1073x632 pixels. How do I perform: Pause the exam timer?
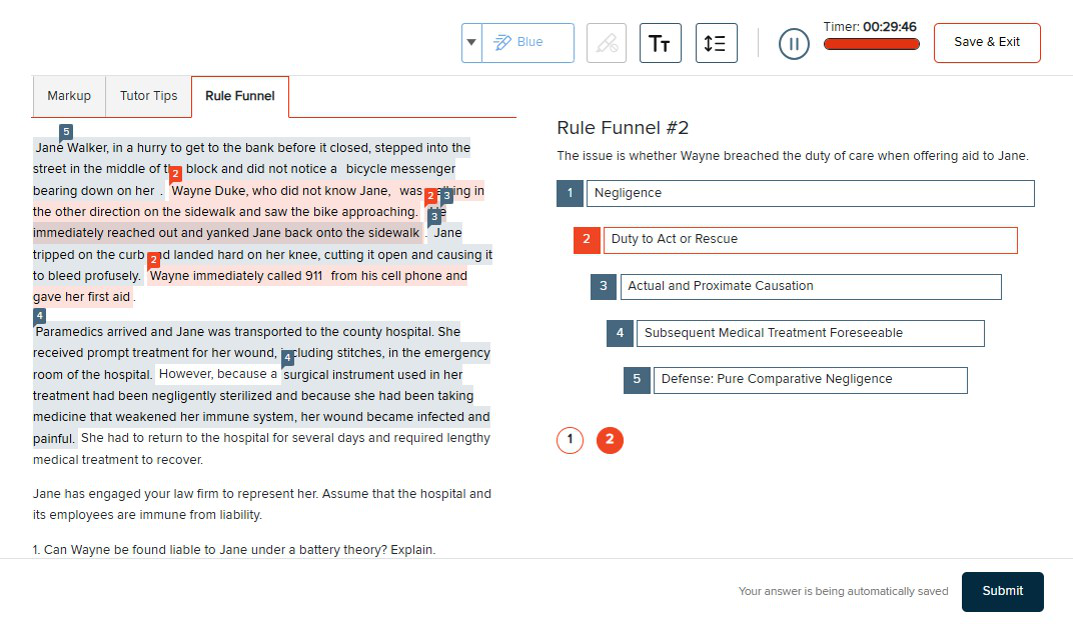(793, 43)
